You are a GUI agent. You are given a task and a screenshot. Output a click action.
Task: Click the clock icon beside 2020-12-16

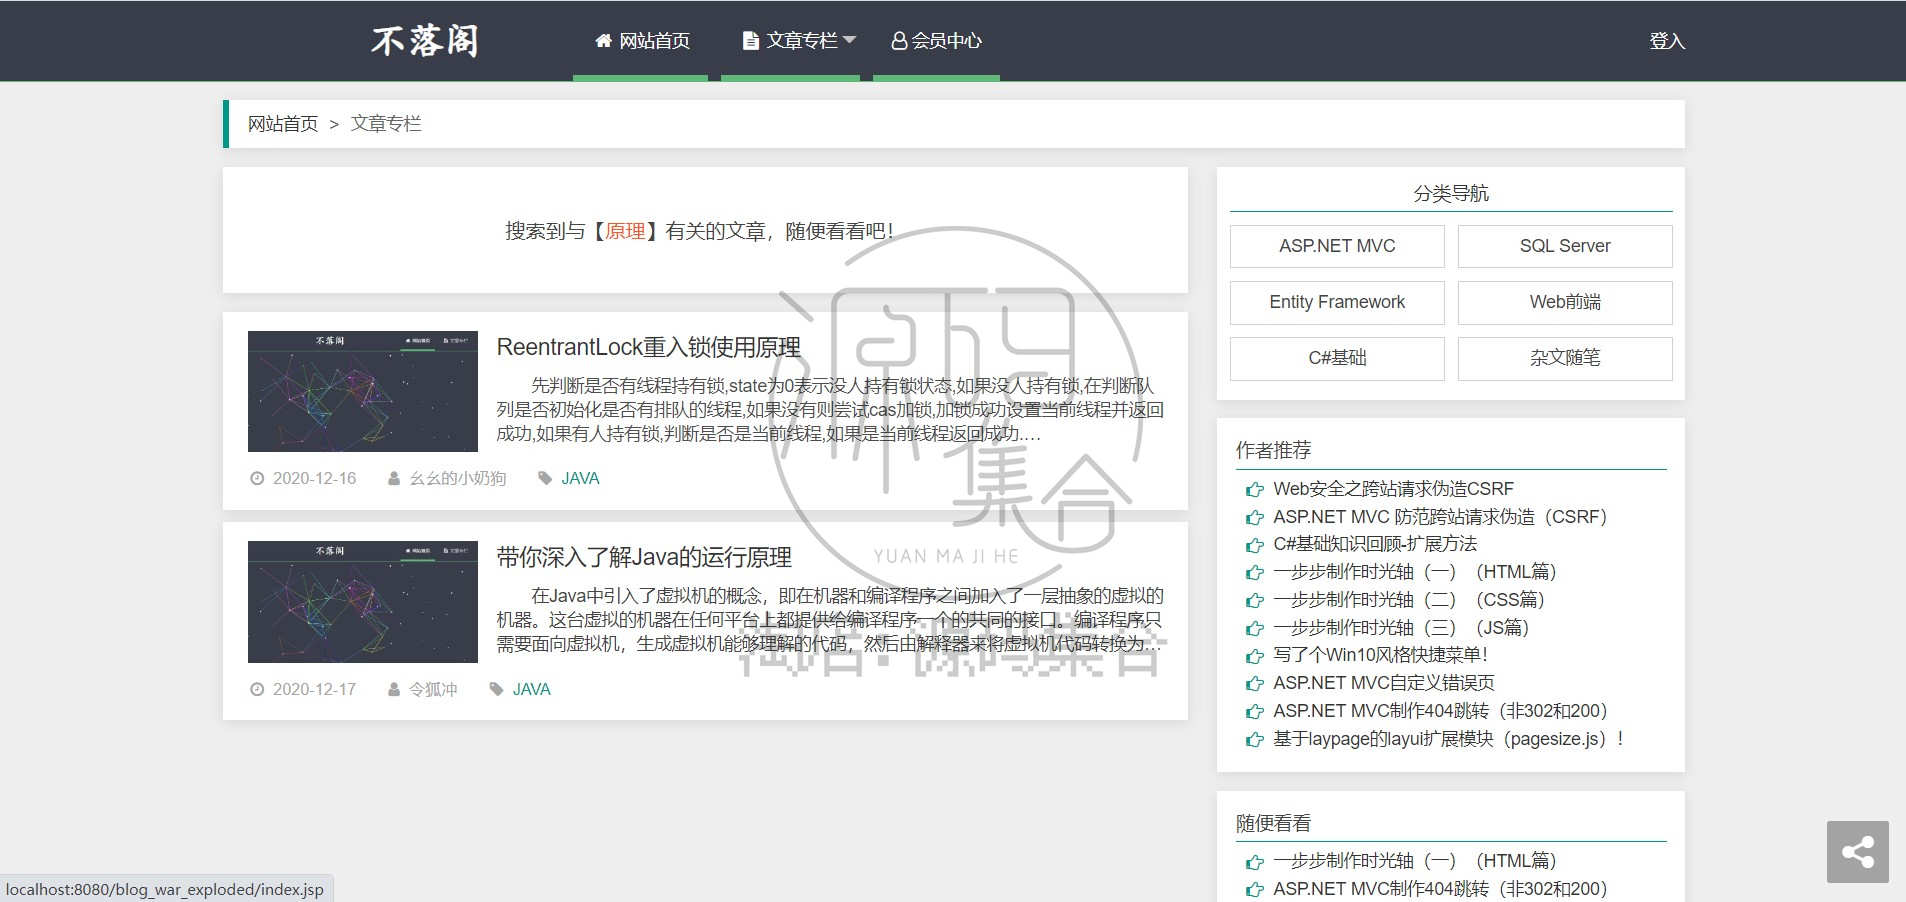(x=257, y=479)
